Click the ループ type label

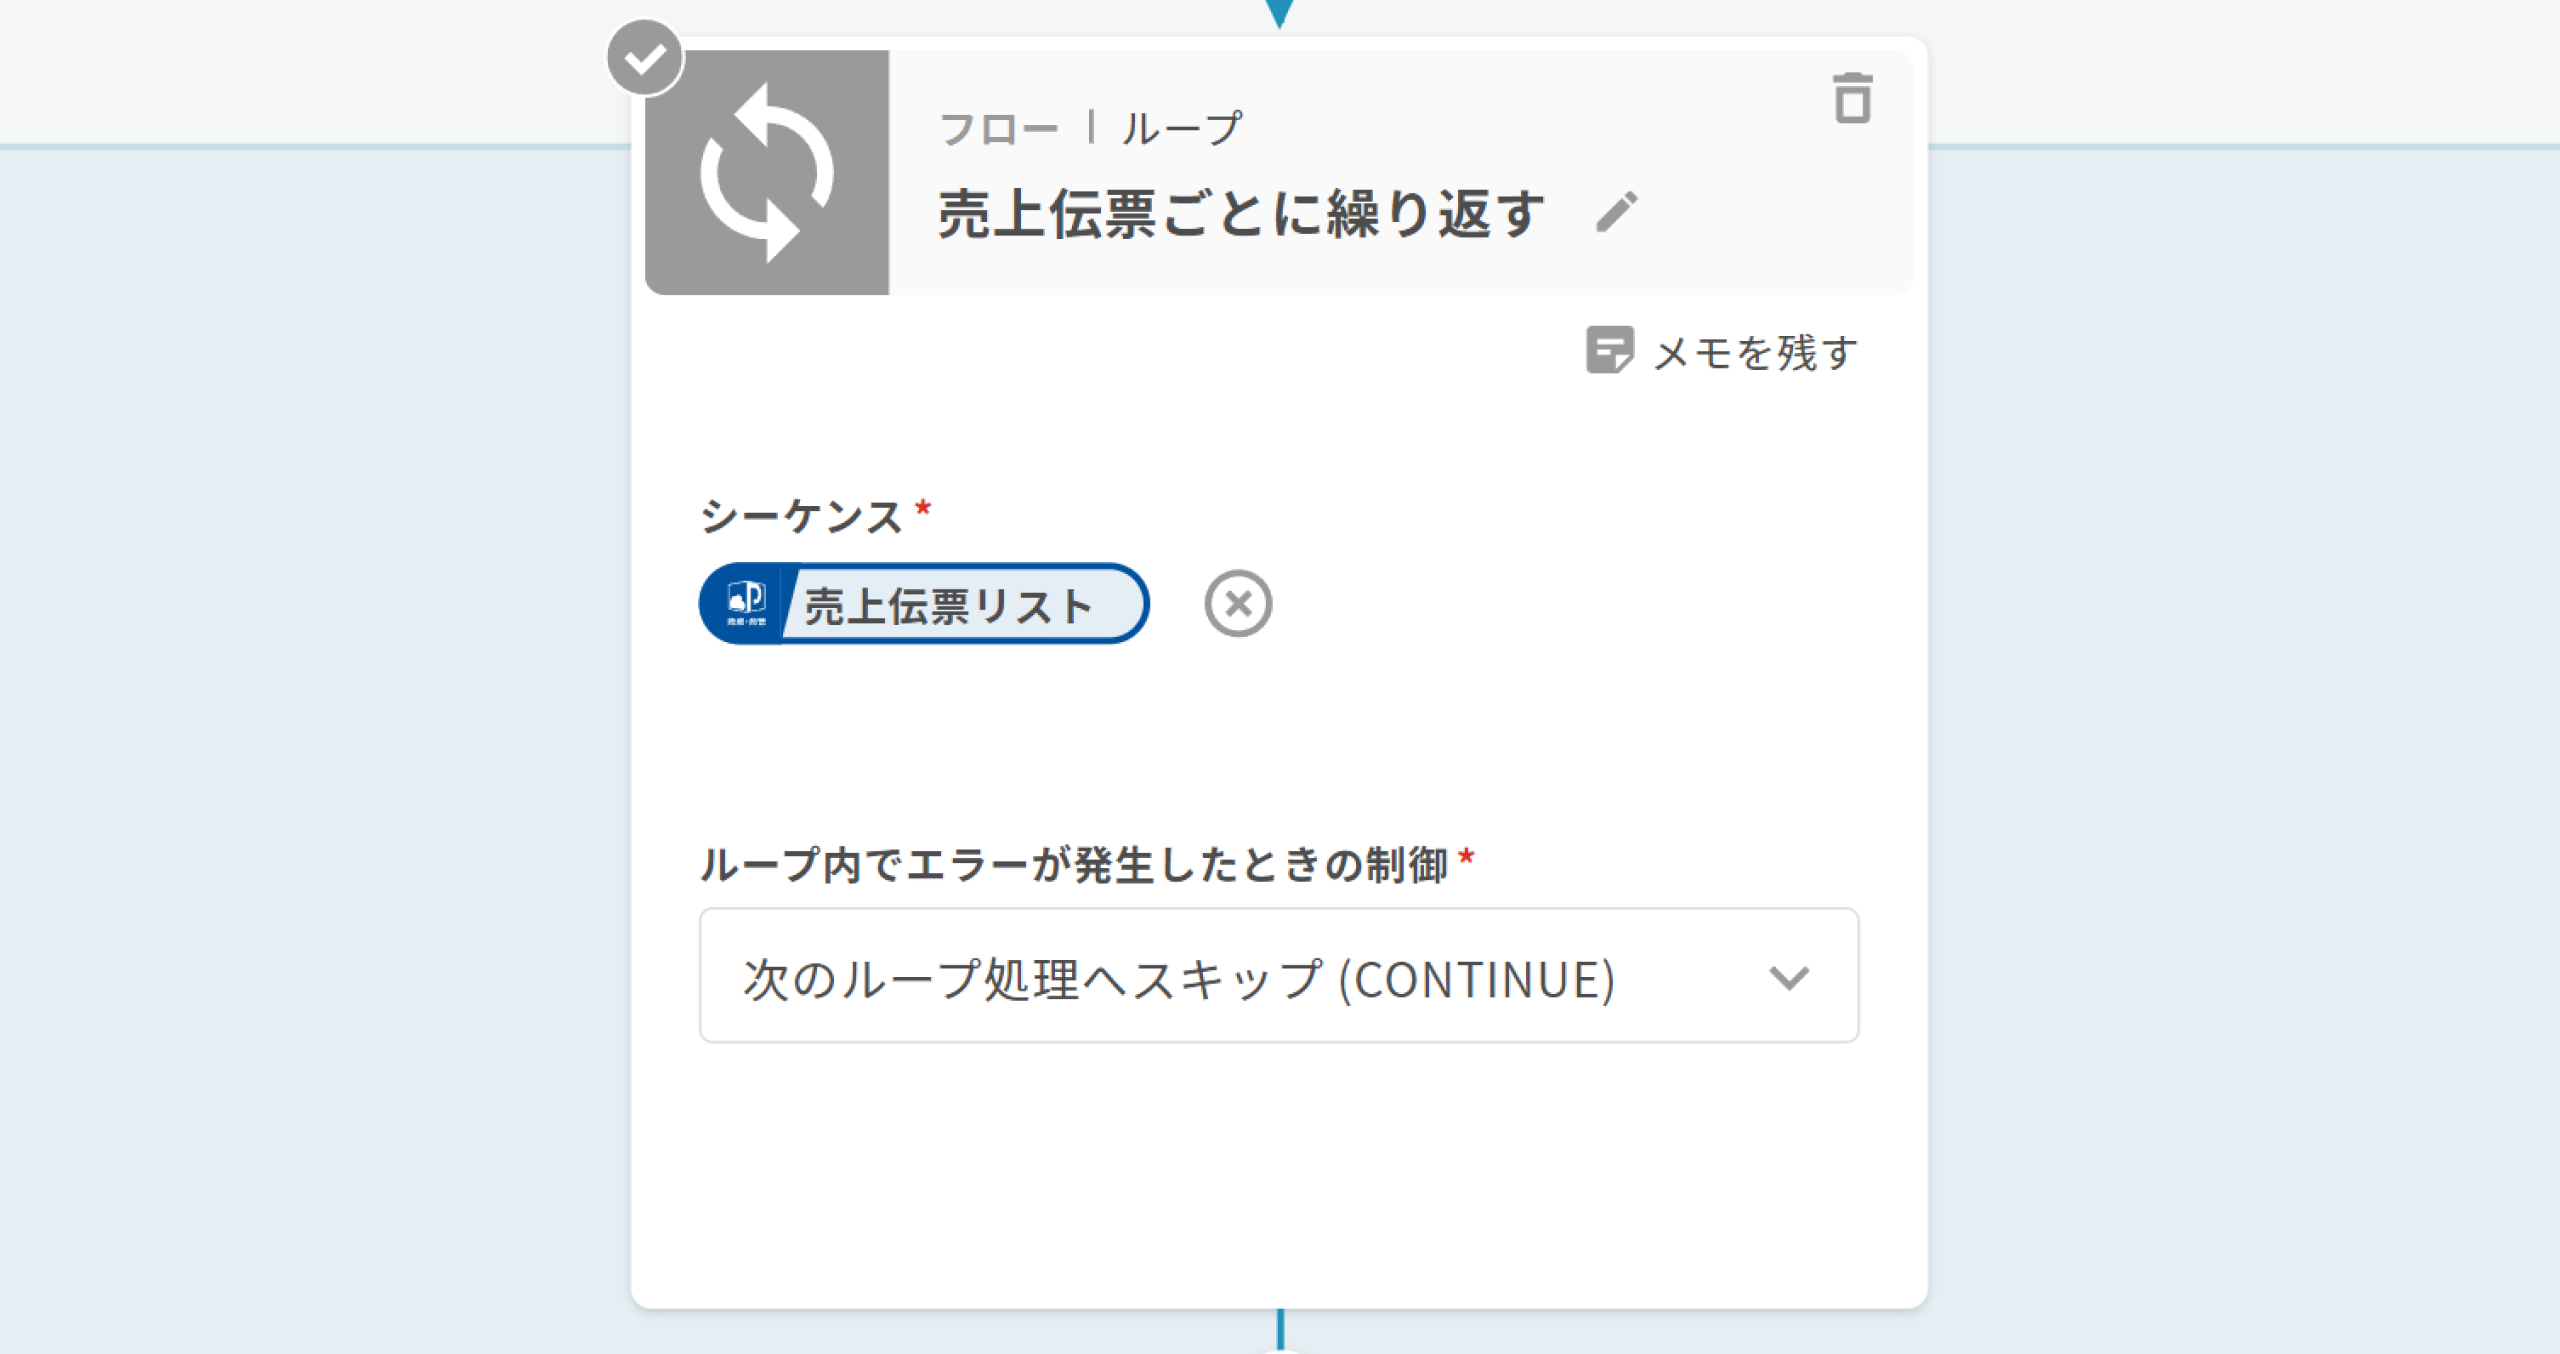(x=1181, y=129)
